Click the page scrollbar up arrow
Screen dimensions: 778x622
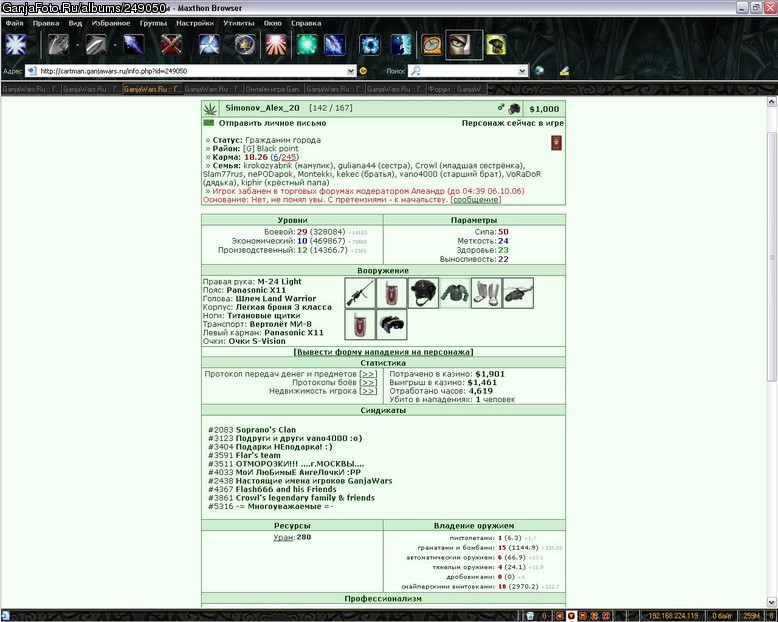[x=772, y=102]
